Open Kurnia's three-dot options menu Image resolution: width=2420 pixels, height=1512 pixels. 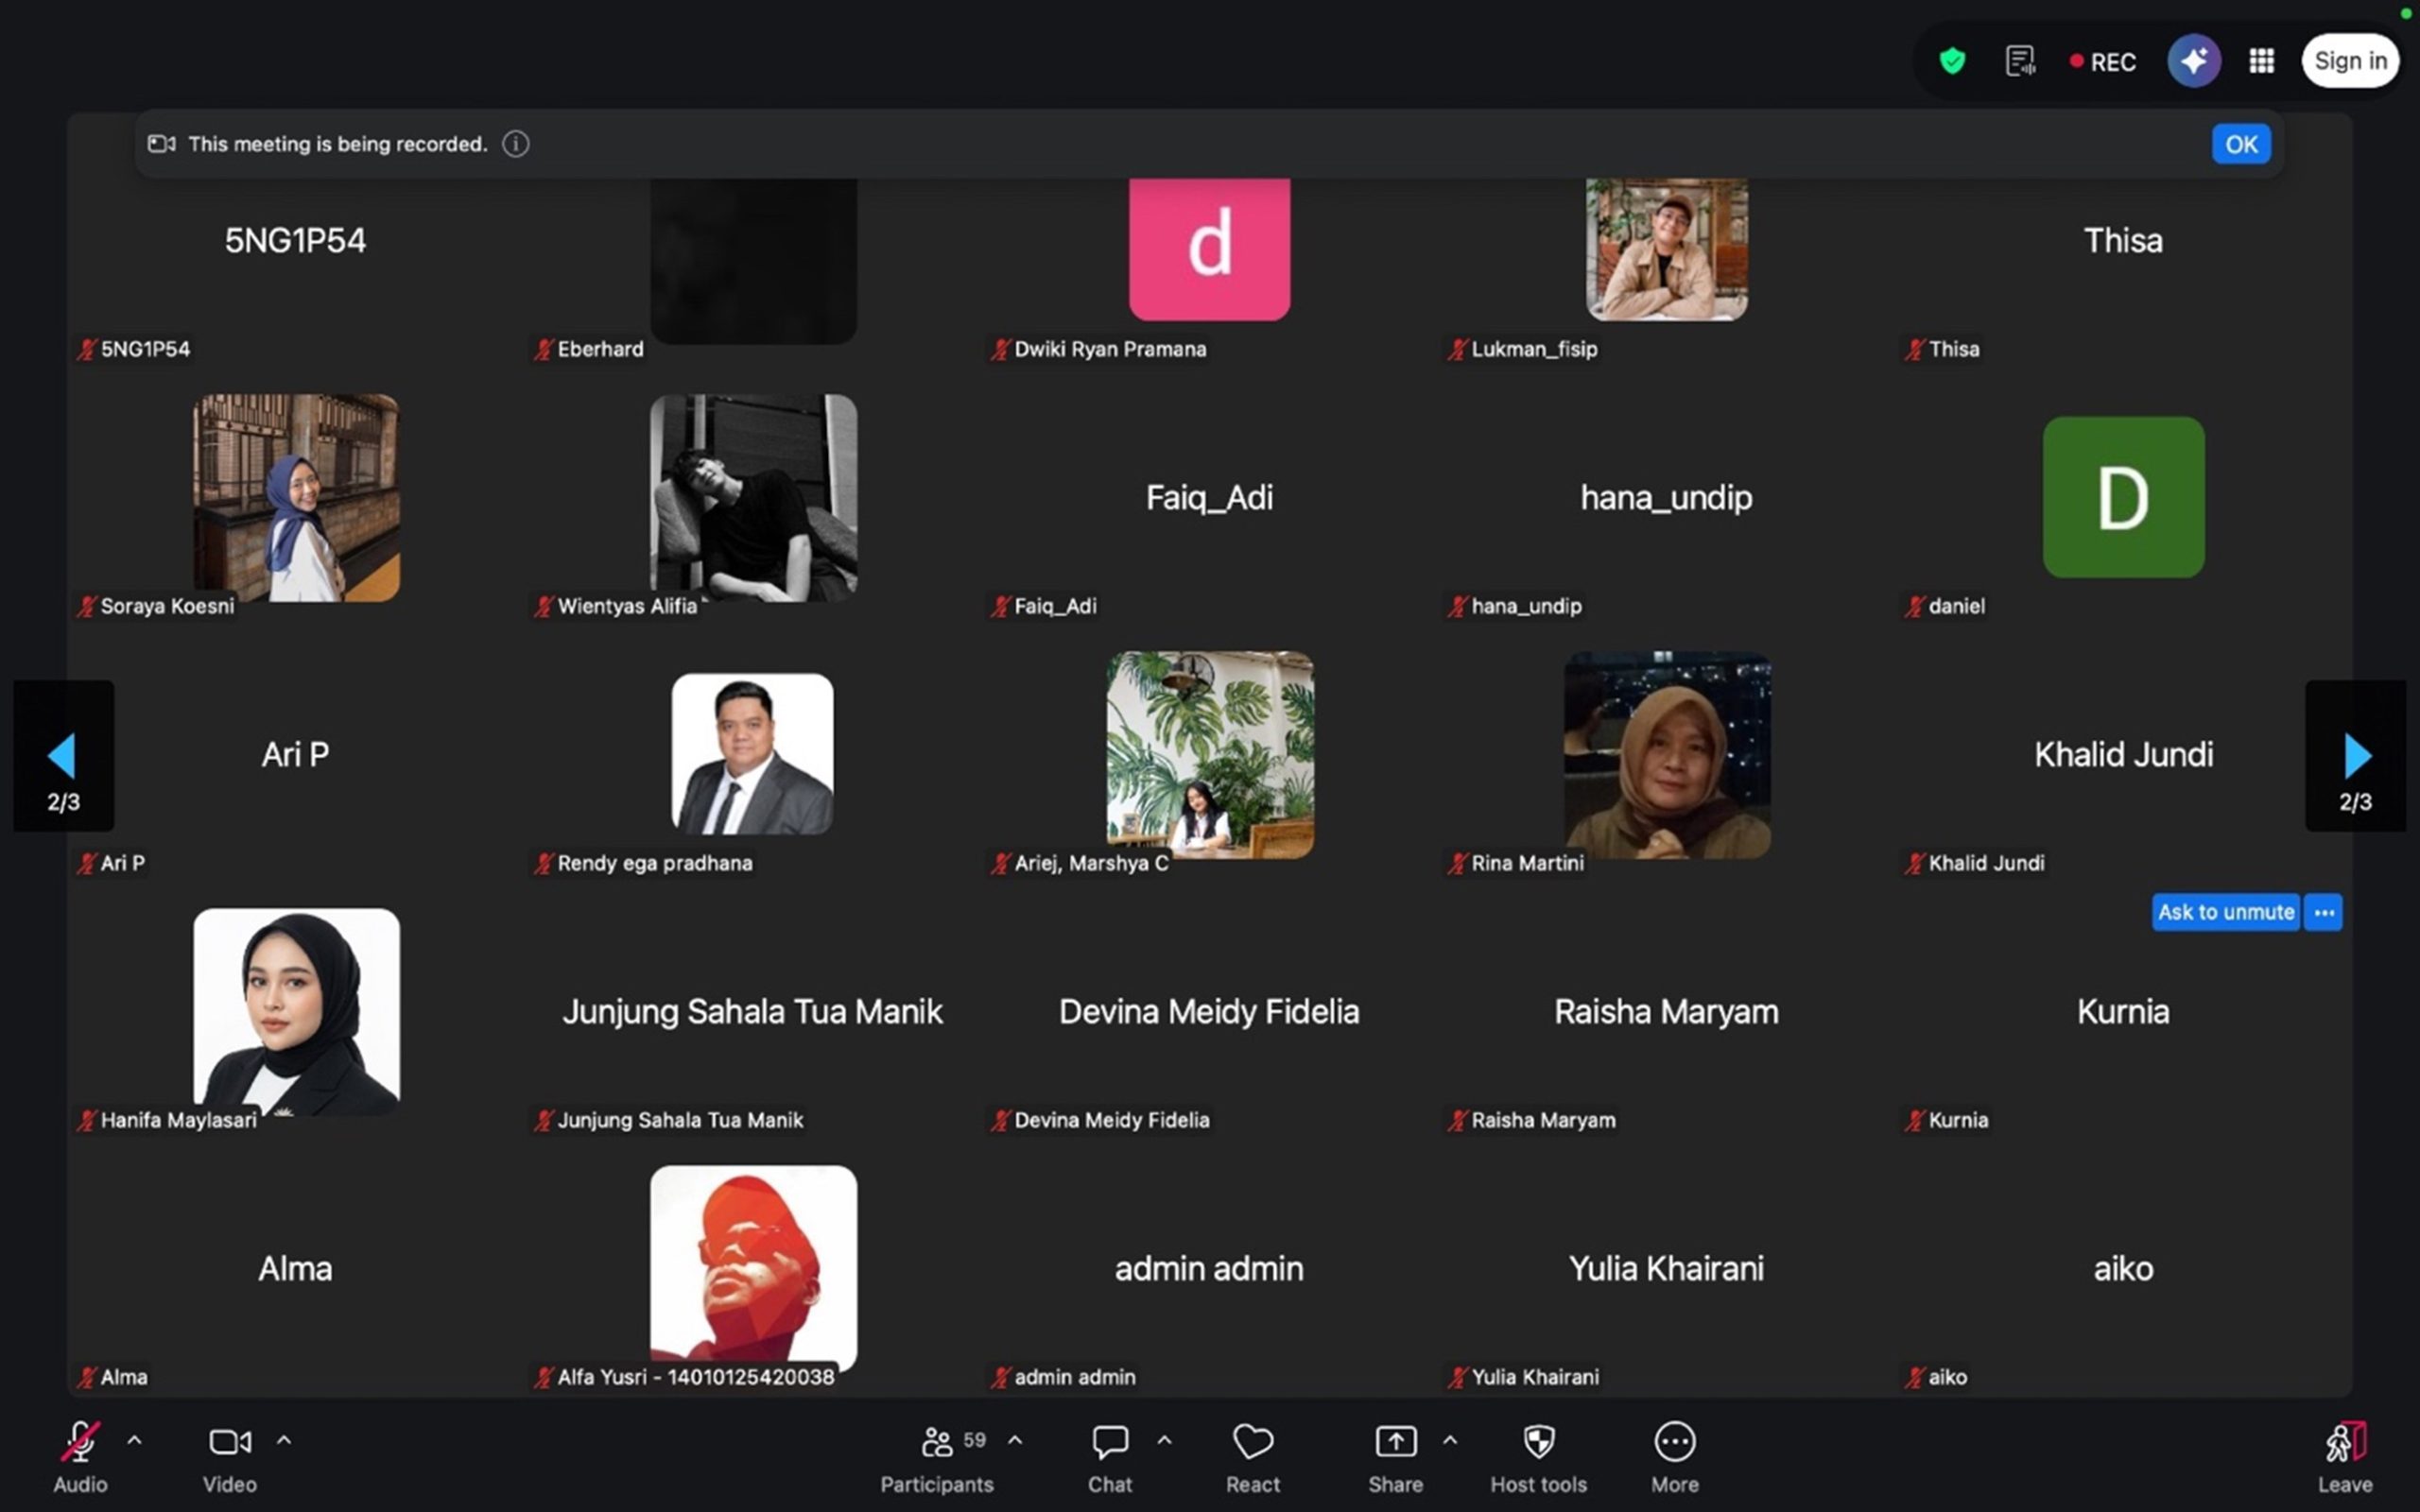(x=2323, y=912)
